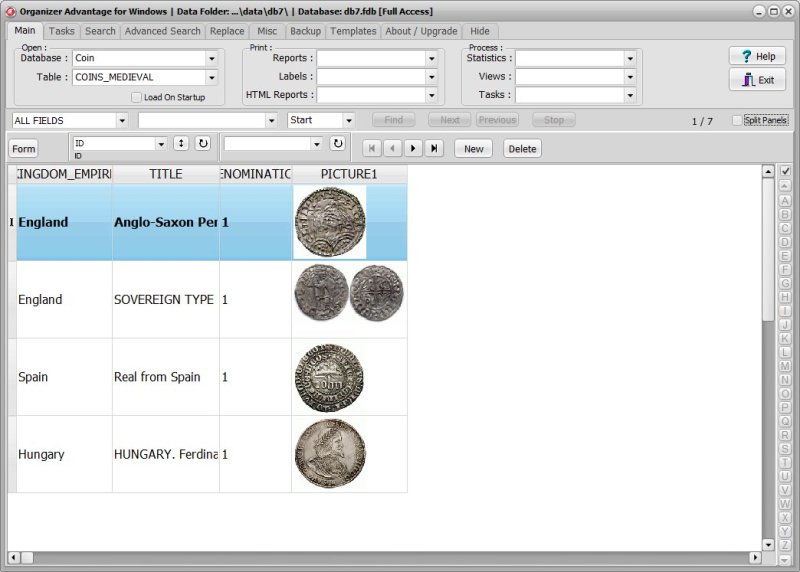Image resolution: width=800 pixels, height=572 pixels.
Task: Switch to the Tasks tab
Action: 62,31
